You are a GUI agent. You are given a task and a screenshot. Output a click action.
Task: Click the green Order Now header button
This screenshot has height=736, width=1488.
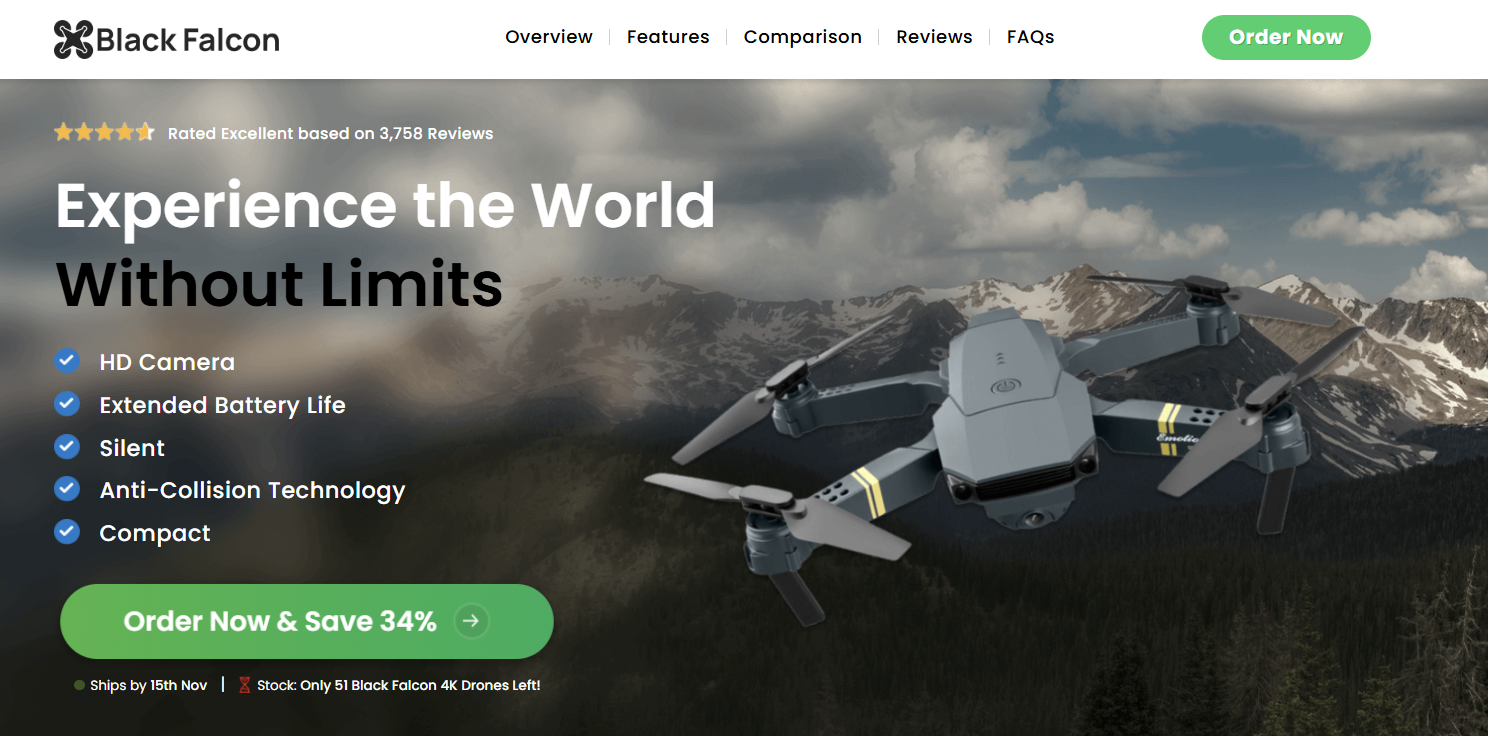tap(1286, 37)
